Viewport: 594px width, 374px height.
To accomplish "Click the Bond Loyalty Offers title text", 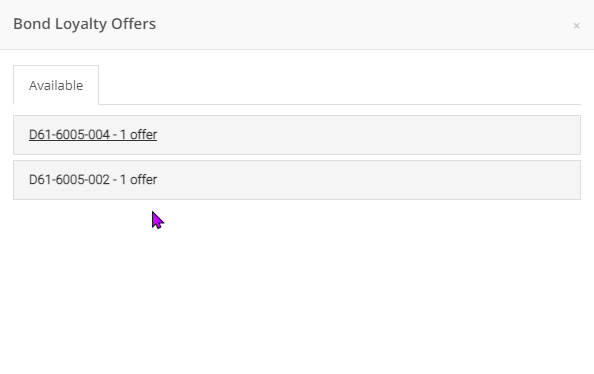I will 84,24.
